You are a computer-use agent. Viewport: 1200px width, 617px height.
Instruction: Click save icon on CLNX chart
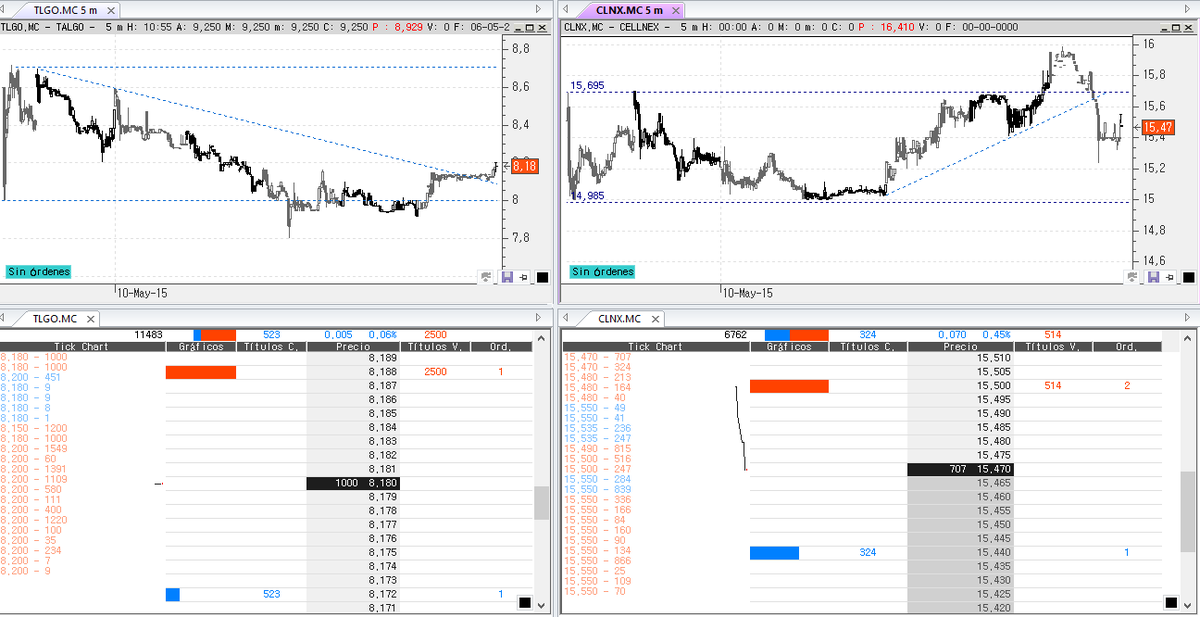point(1152,277)
